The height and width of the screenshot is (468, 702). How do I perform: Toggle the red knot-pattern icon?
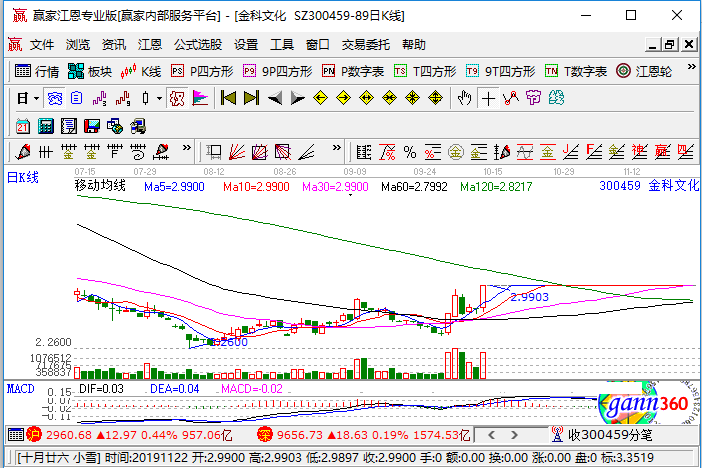click(177, 98)
